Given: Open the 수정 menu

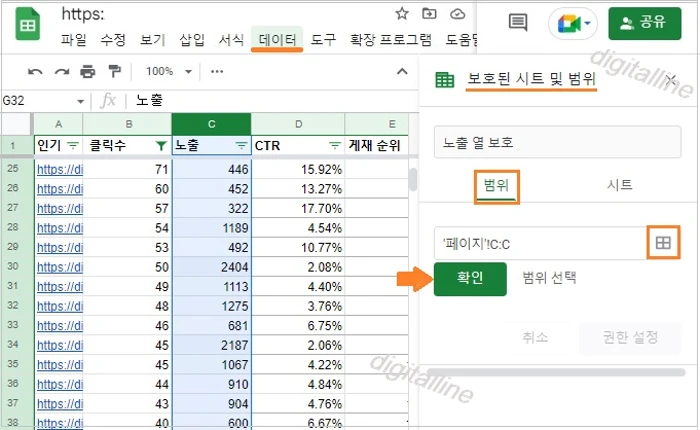Looking at the screenshot, I should (113, 40).
